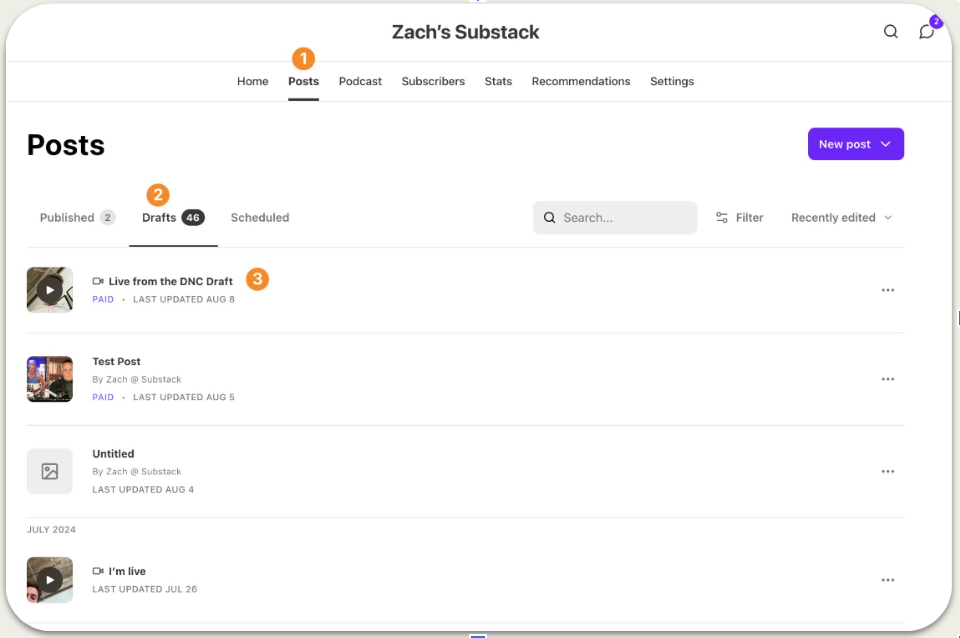This screenshot has width=960, height=638.
Task: Open options menu for Live from the DNC Draft
Action: click(x=888, y=290)
